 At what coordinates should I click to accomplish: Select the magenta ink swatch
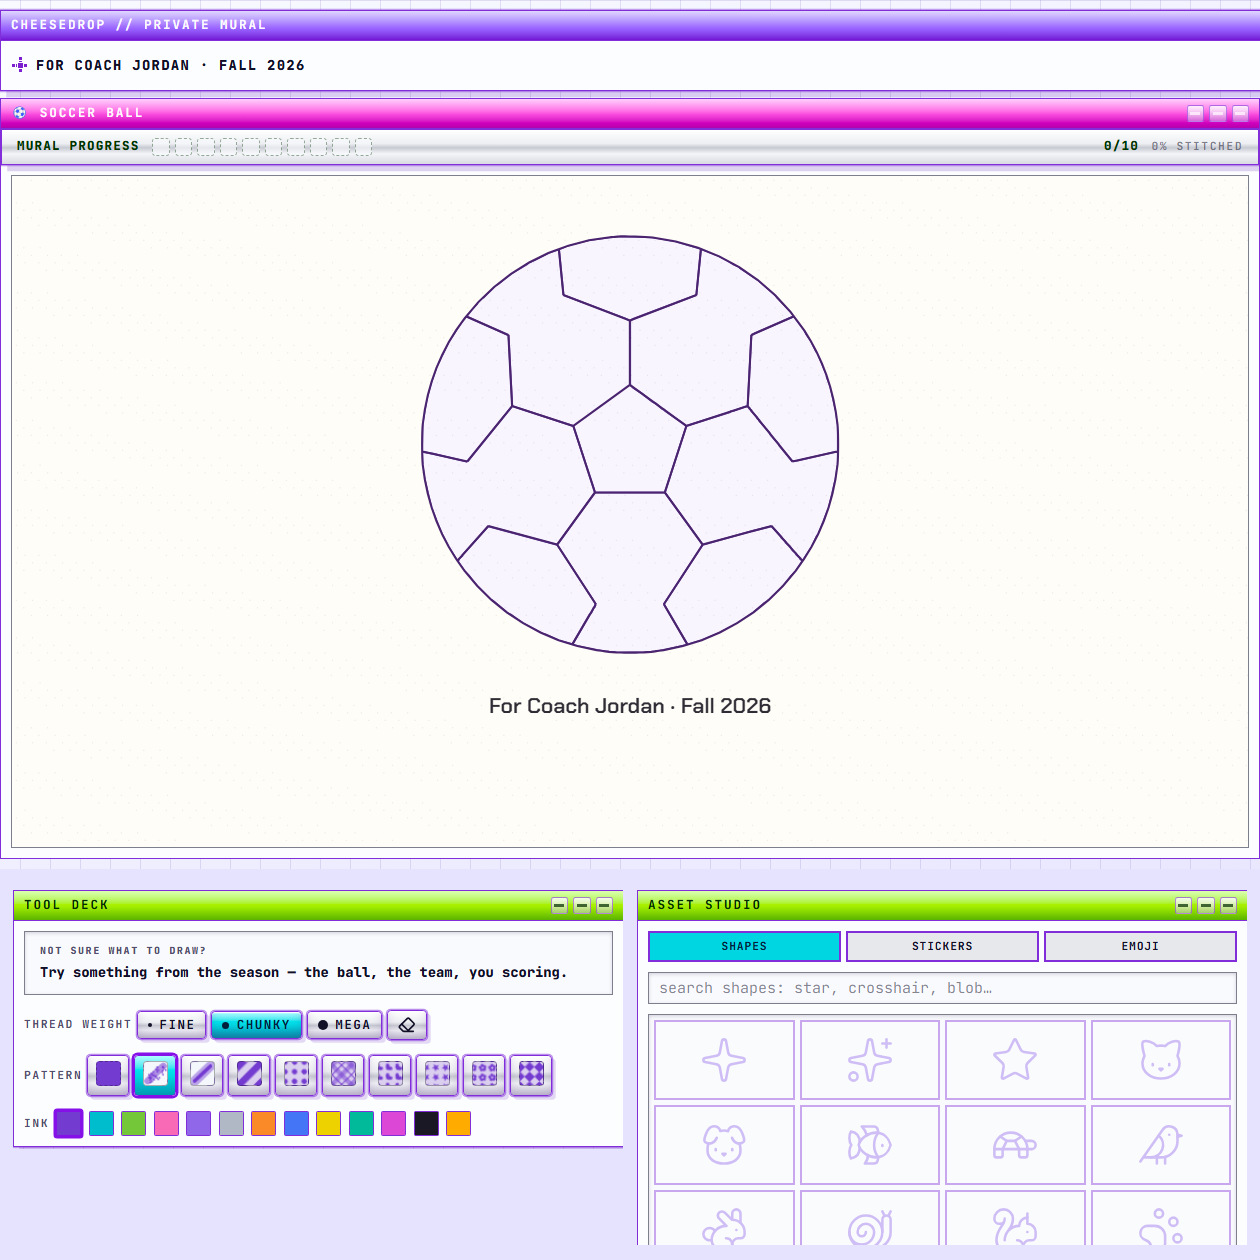pos(393,1123)
